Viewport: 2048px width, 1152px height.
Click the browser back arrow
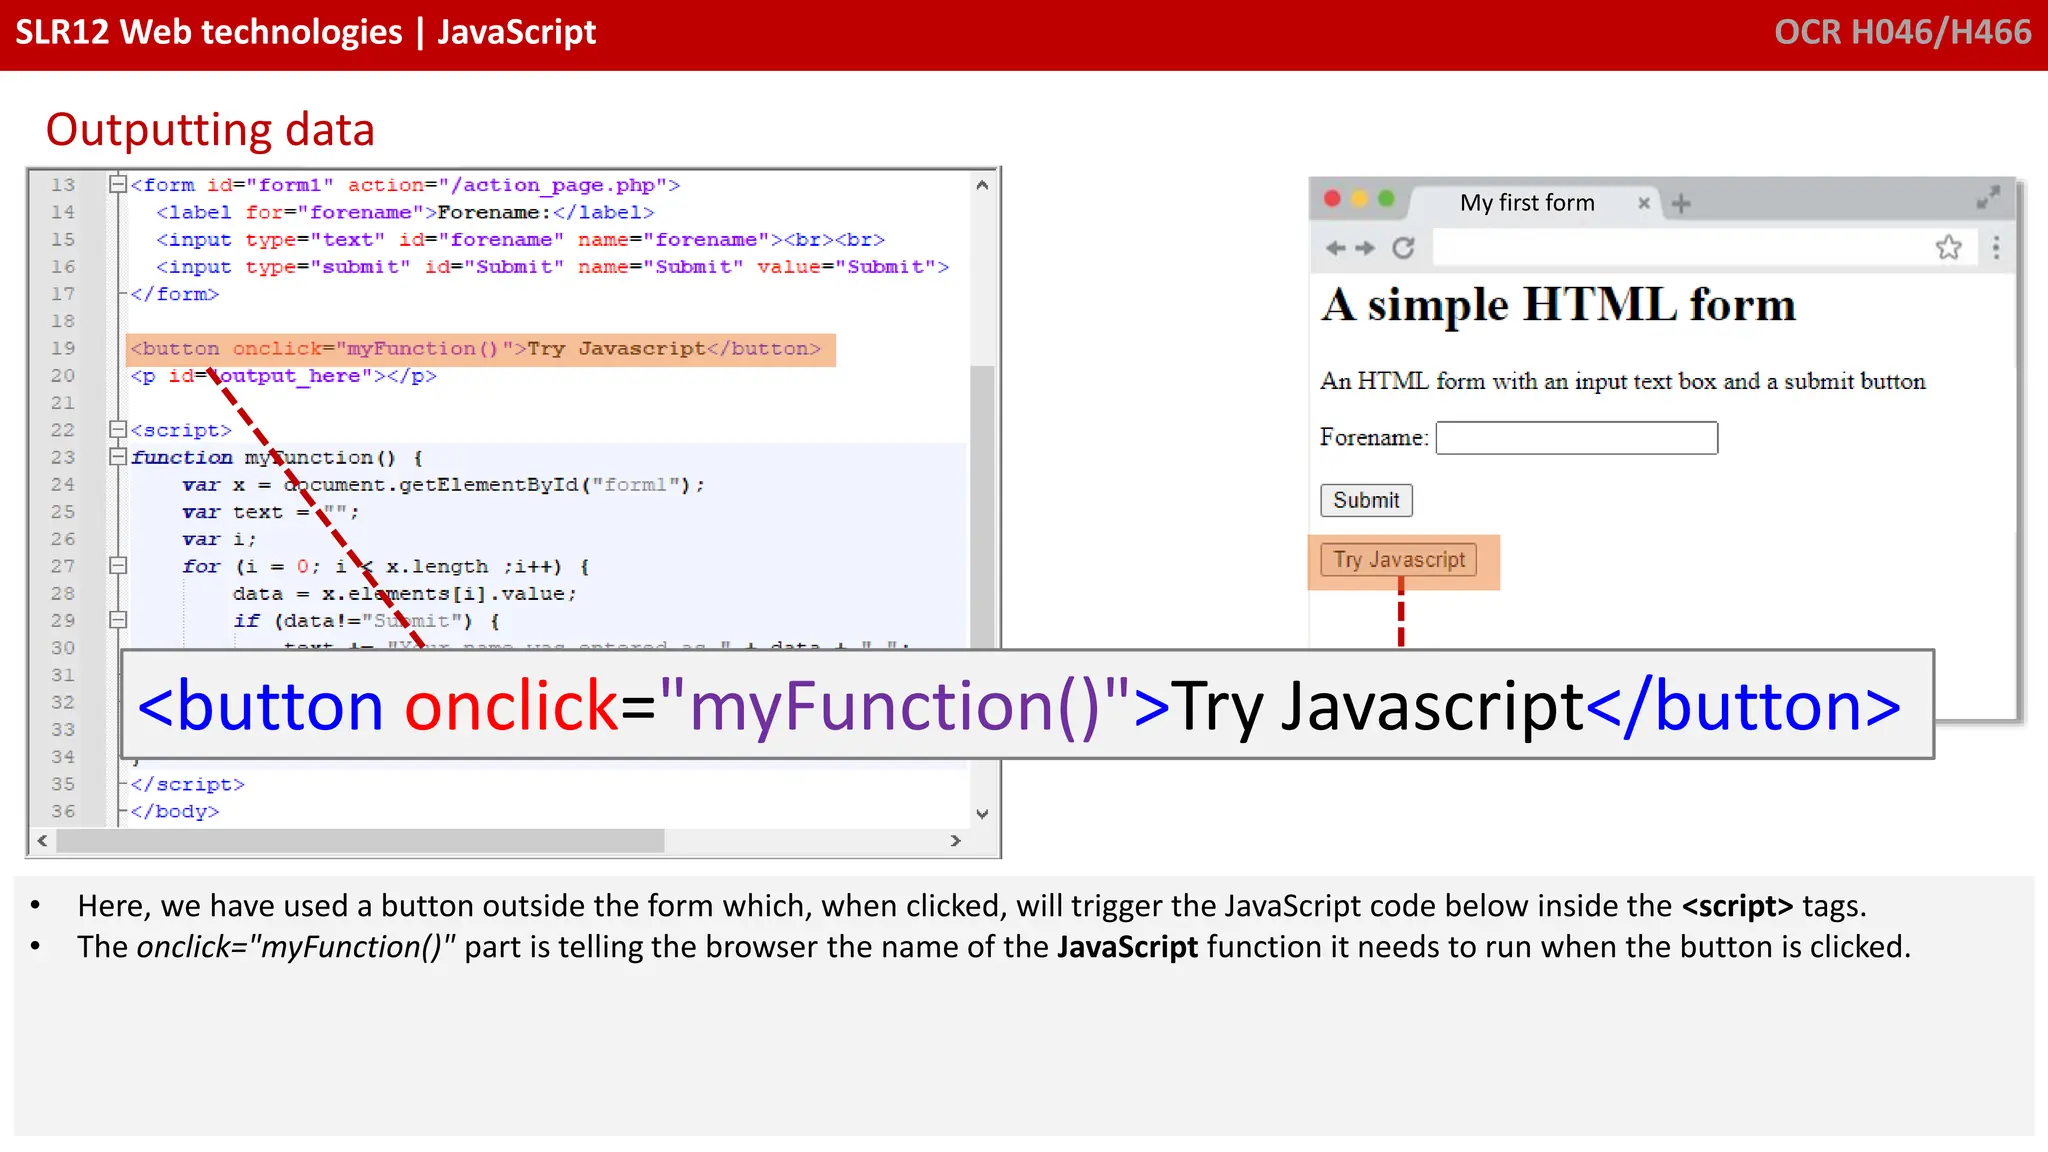[1335, 248]
